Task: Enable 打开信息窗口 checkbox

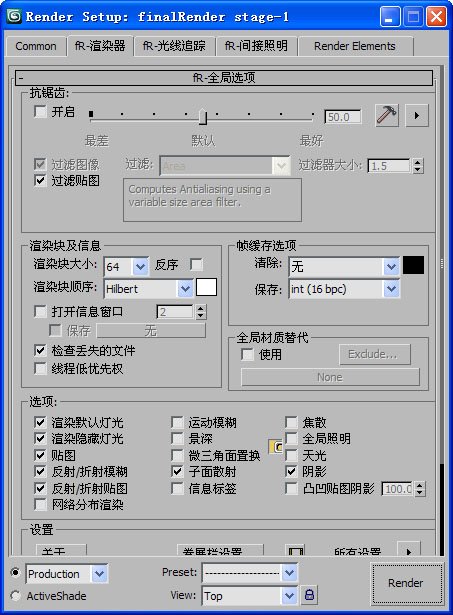Action: 40,312
